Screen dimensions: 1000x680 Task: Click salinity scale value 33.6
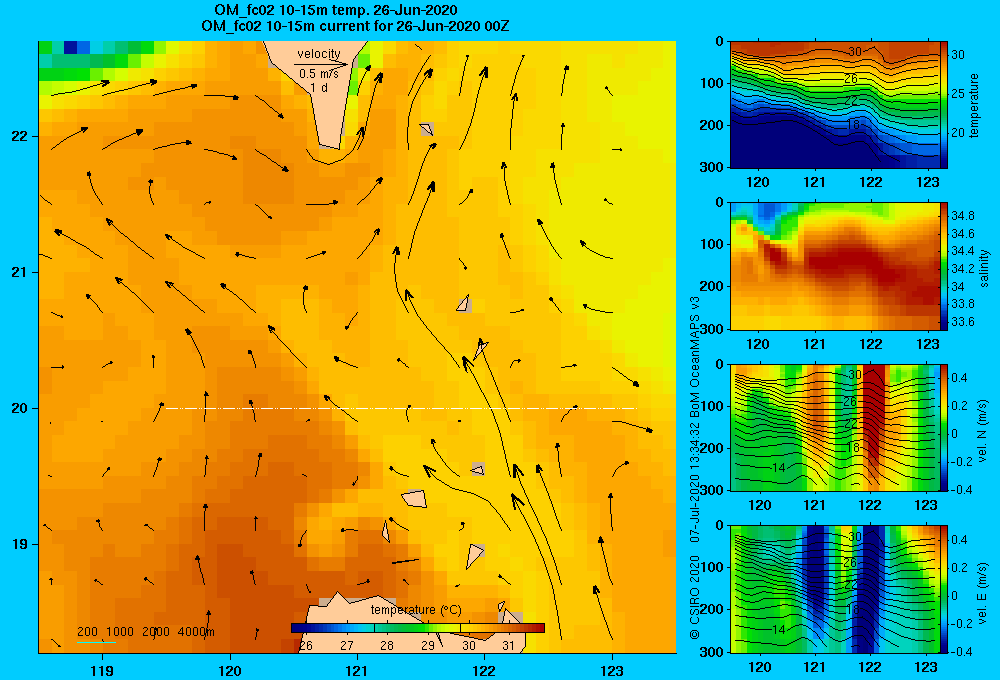point(962,322)
